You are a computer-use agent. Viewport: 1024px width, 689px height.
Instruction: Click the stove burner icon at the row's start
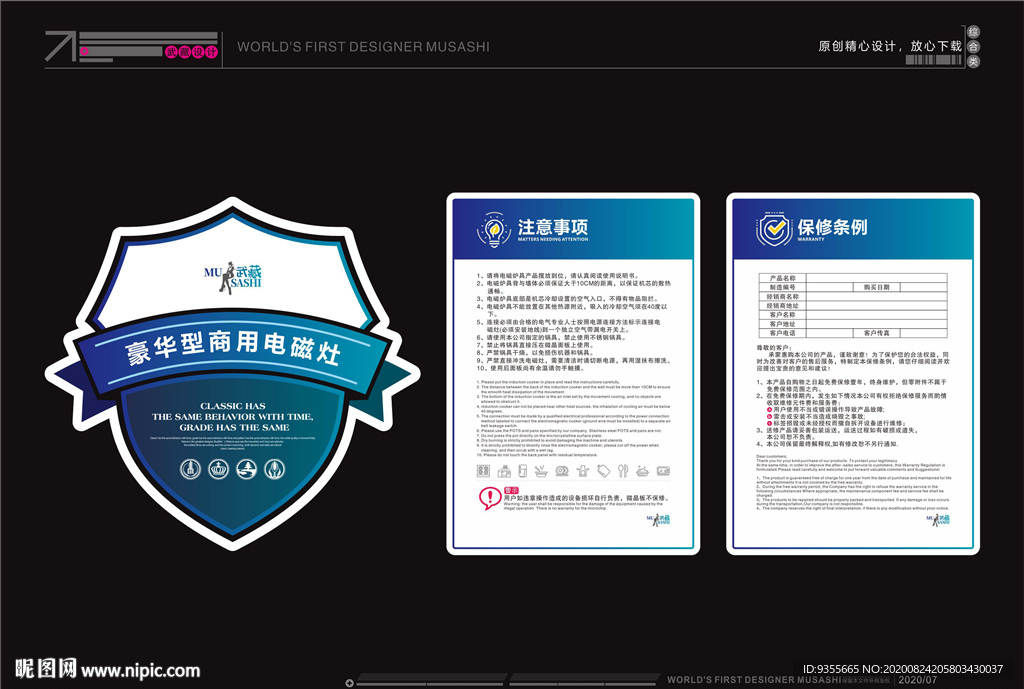click(x=483, y=470)
